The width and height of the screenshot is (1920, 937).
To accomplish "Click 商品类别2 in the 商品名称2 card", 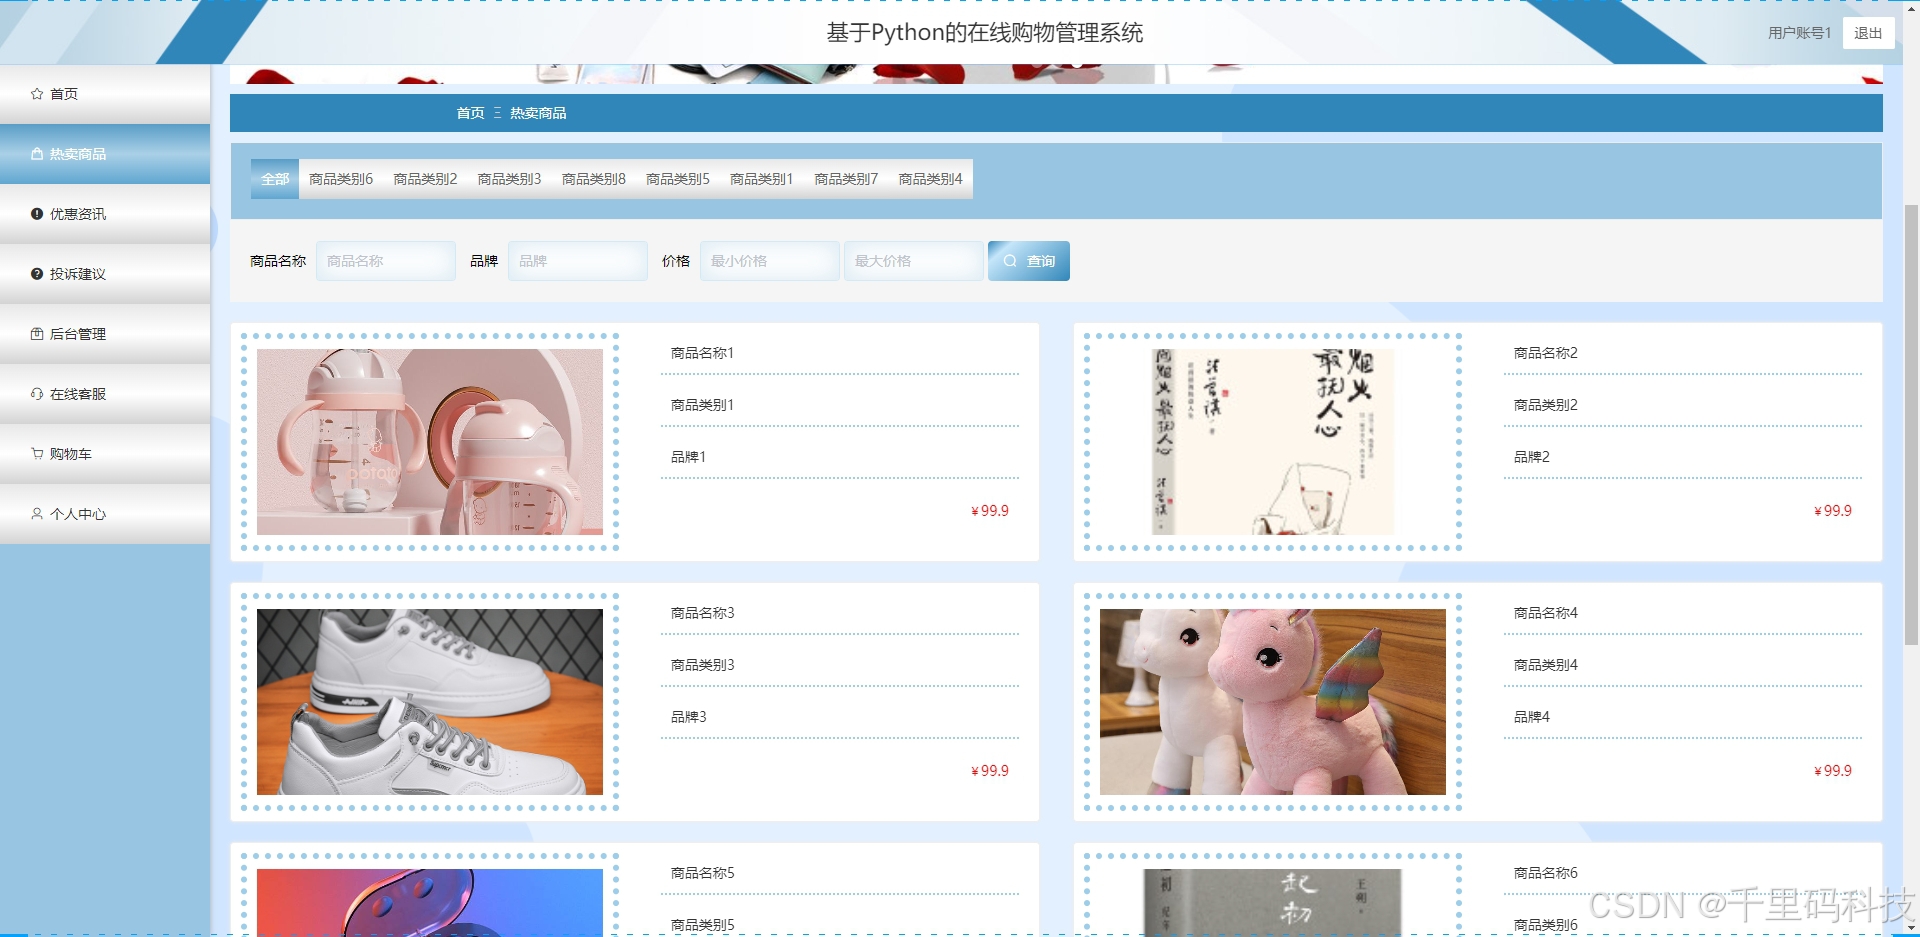I will [x=1545, y=405].
